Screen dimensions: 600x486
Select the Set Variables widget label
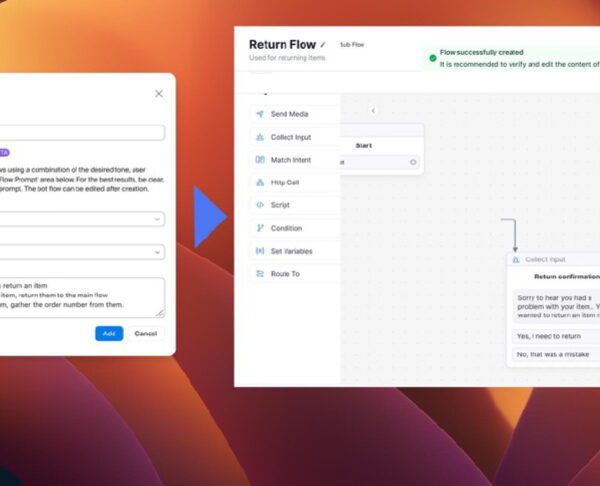tap(292, 251)
